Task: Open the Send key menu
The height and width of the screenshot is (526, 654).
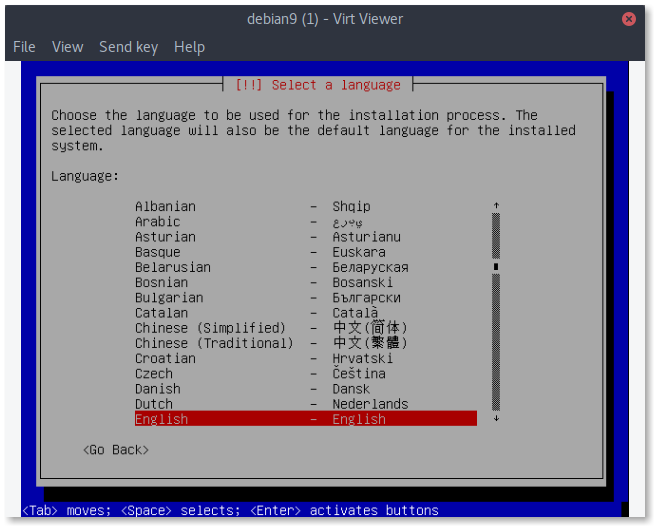Action: 128,47
